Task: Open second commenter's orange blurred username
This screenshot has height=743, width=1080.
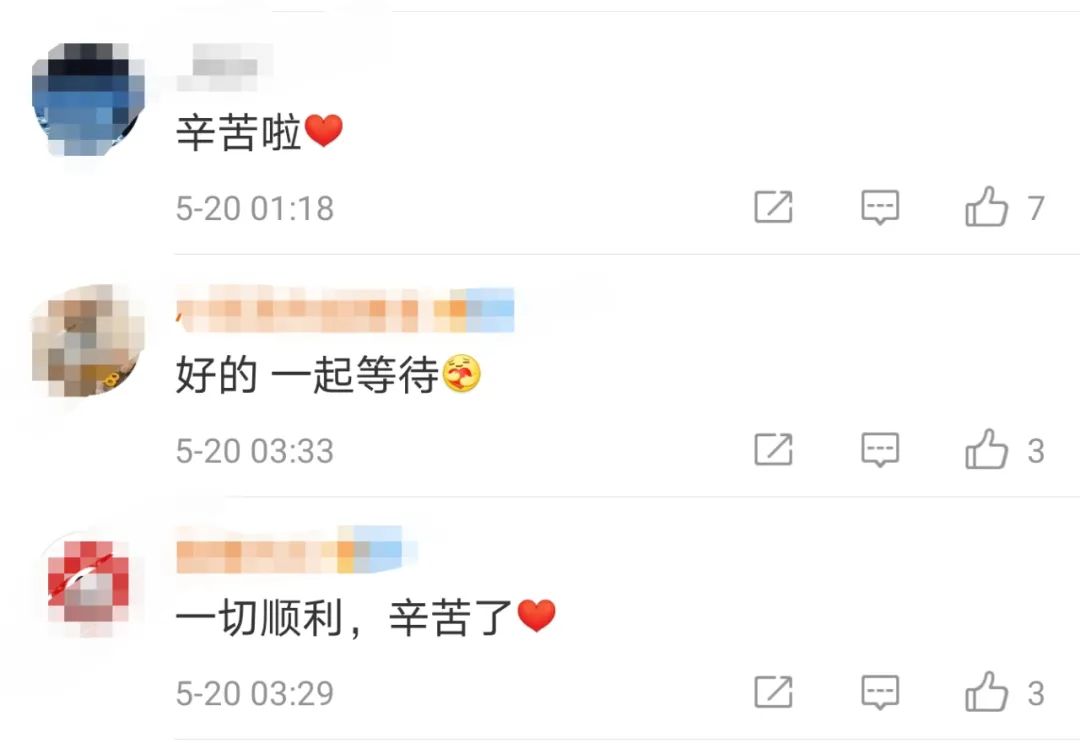Action: point(346,309)
